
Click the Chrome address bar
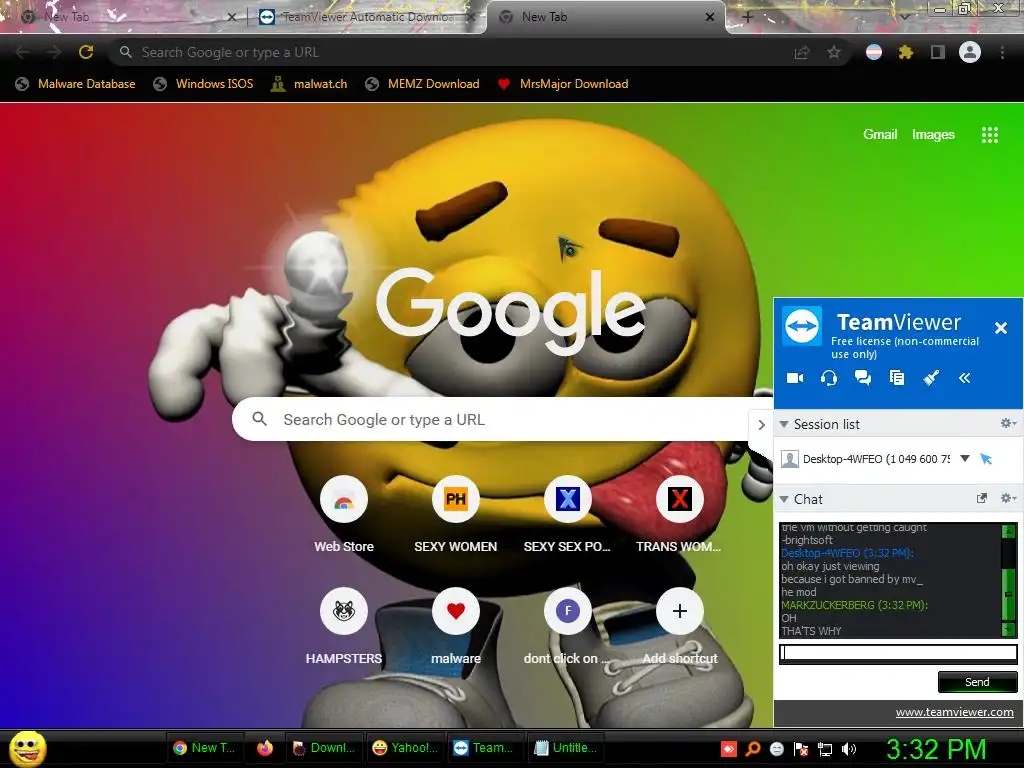[x=457, y=52]
